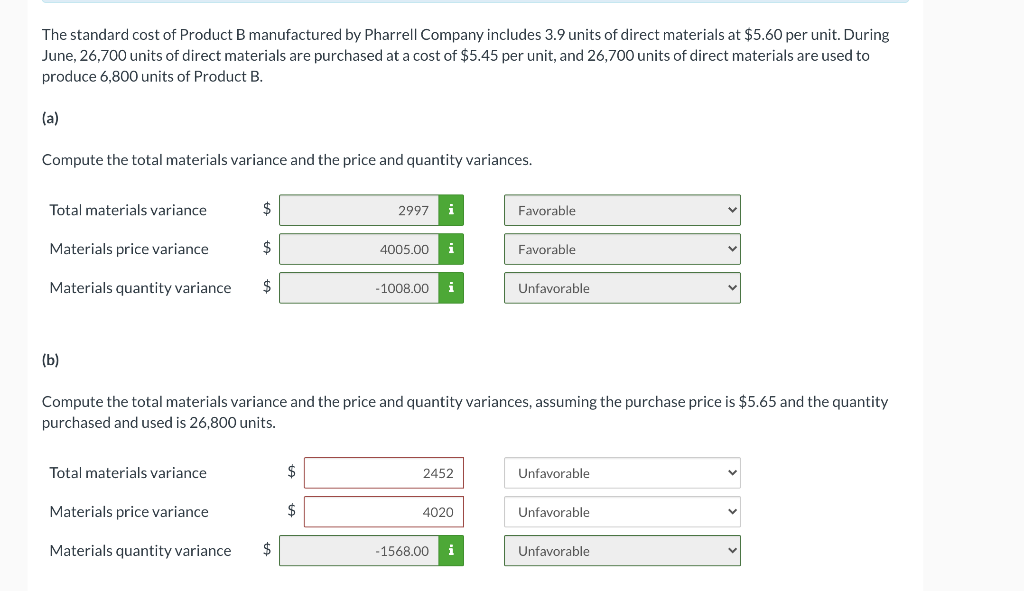Click the dollar sign label beside total materials variance
Image resolution: width=1024 pixels, height=591 pixels.
click(x=265, y=210)
